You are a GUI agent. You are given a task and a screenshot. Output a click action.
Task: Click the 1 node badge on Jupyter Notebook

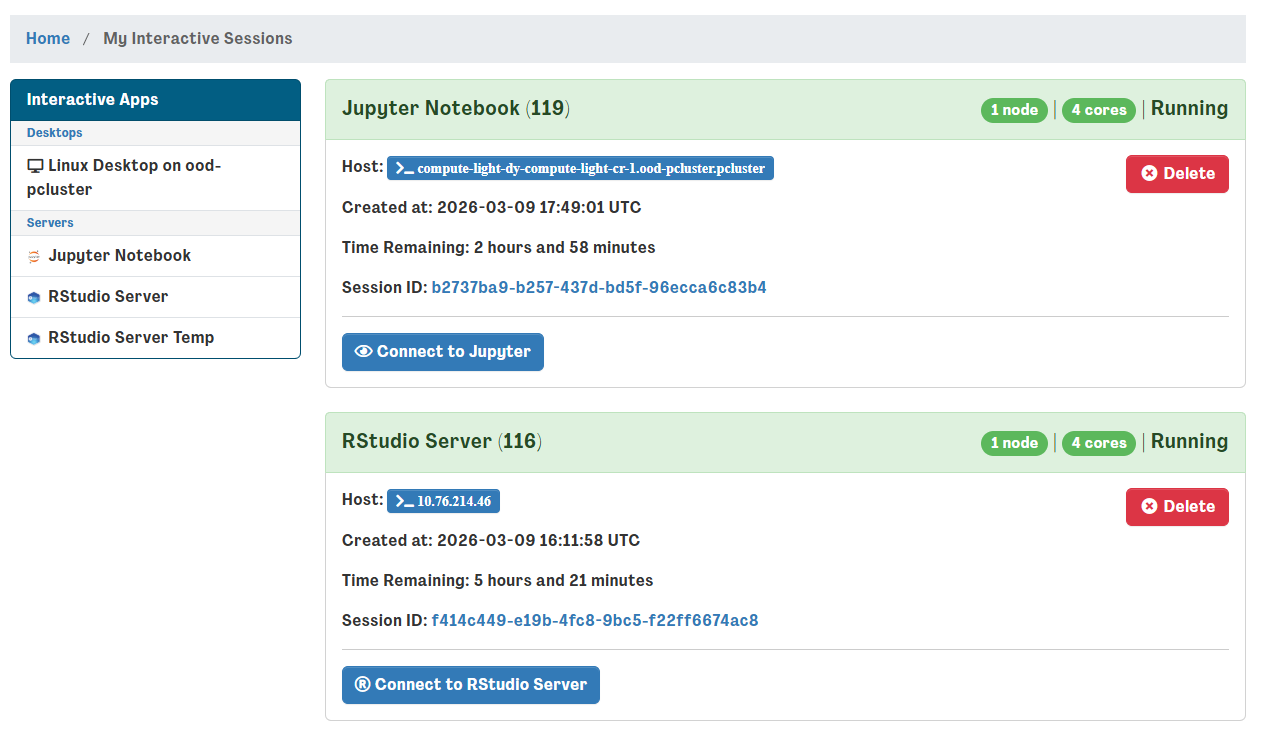coord(1014,110)
